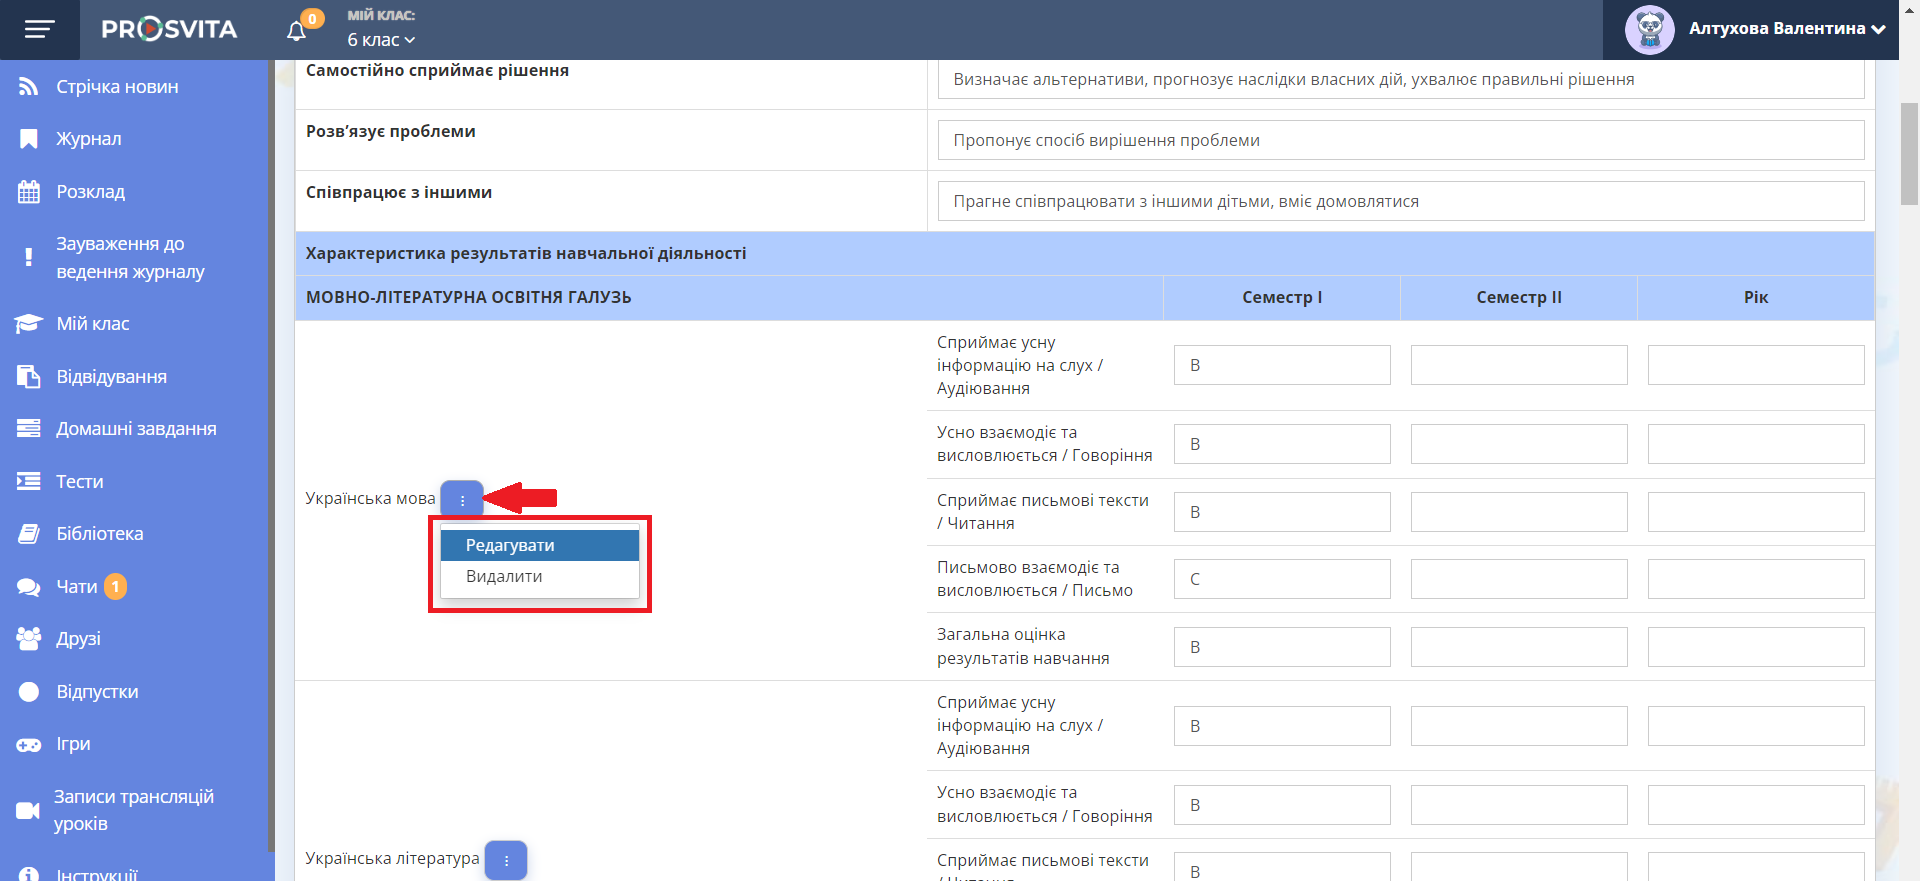Open Бібліотека section
Screen dimensions: 1920x881
100,534
